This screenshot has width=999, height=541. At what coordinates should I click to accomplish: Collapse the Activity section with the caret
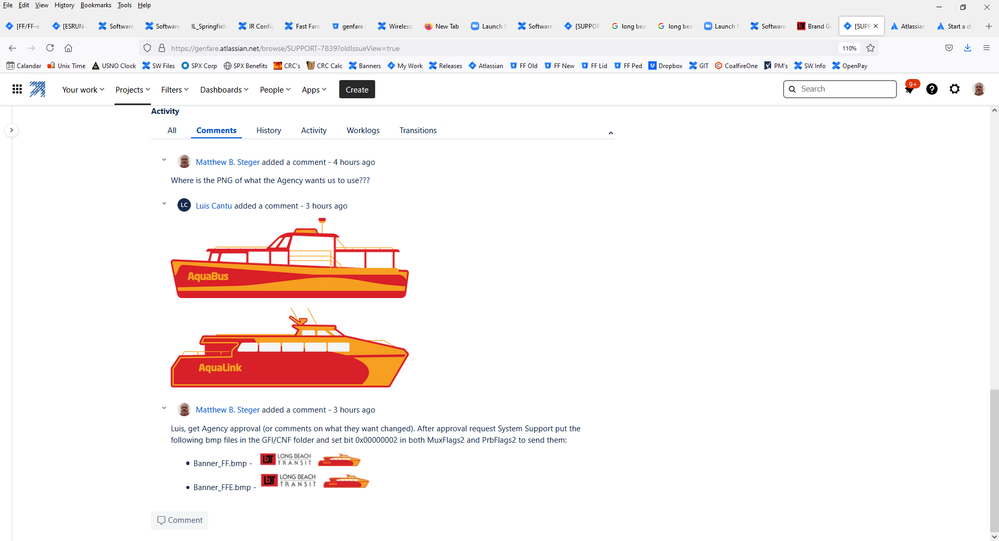tap(610, 133)
